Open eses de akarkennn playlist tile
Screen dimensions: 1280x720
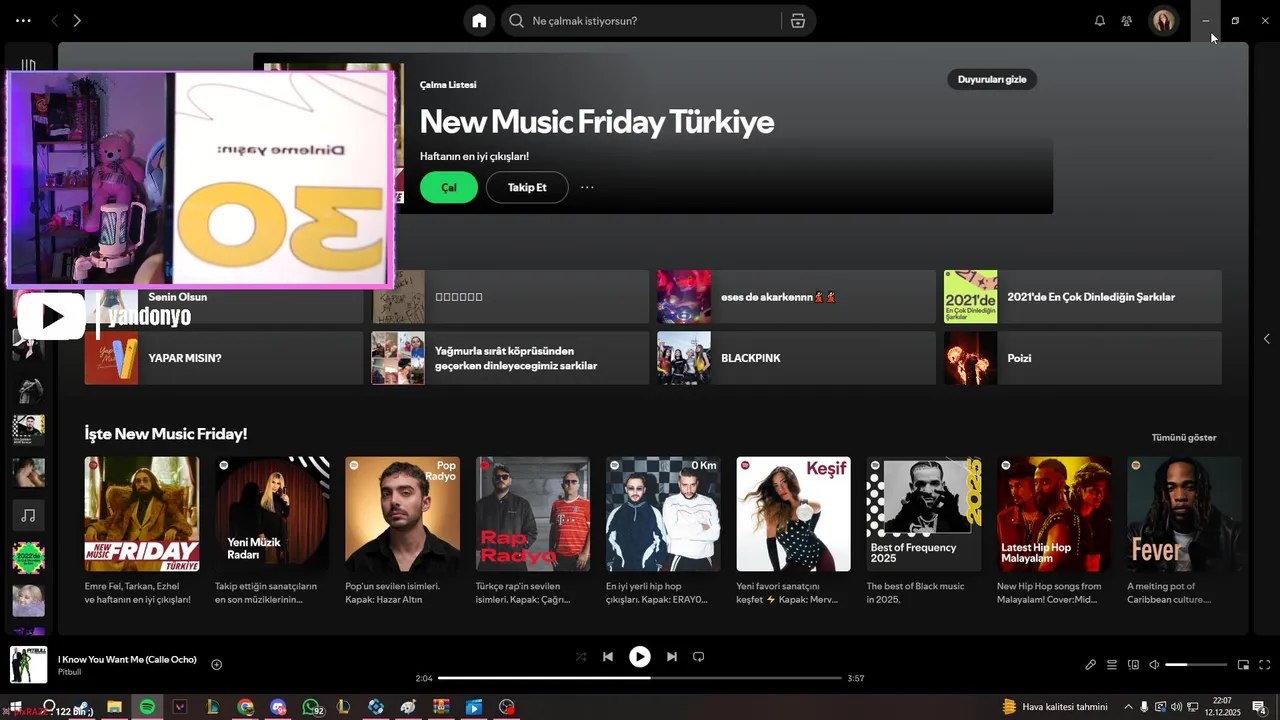point(796,297)
